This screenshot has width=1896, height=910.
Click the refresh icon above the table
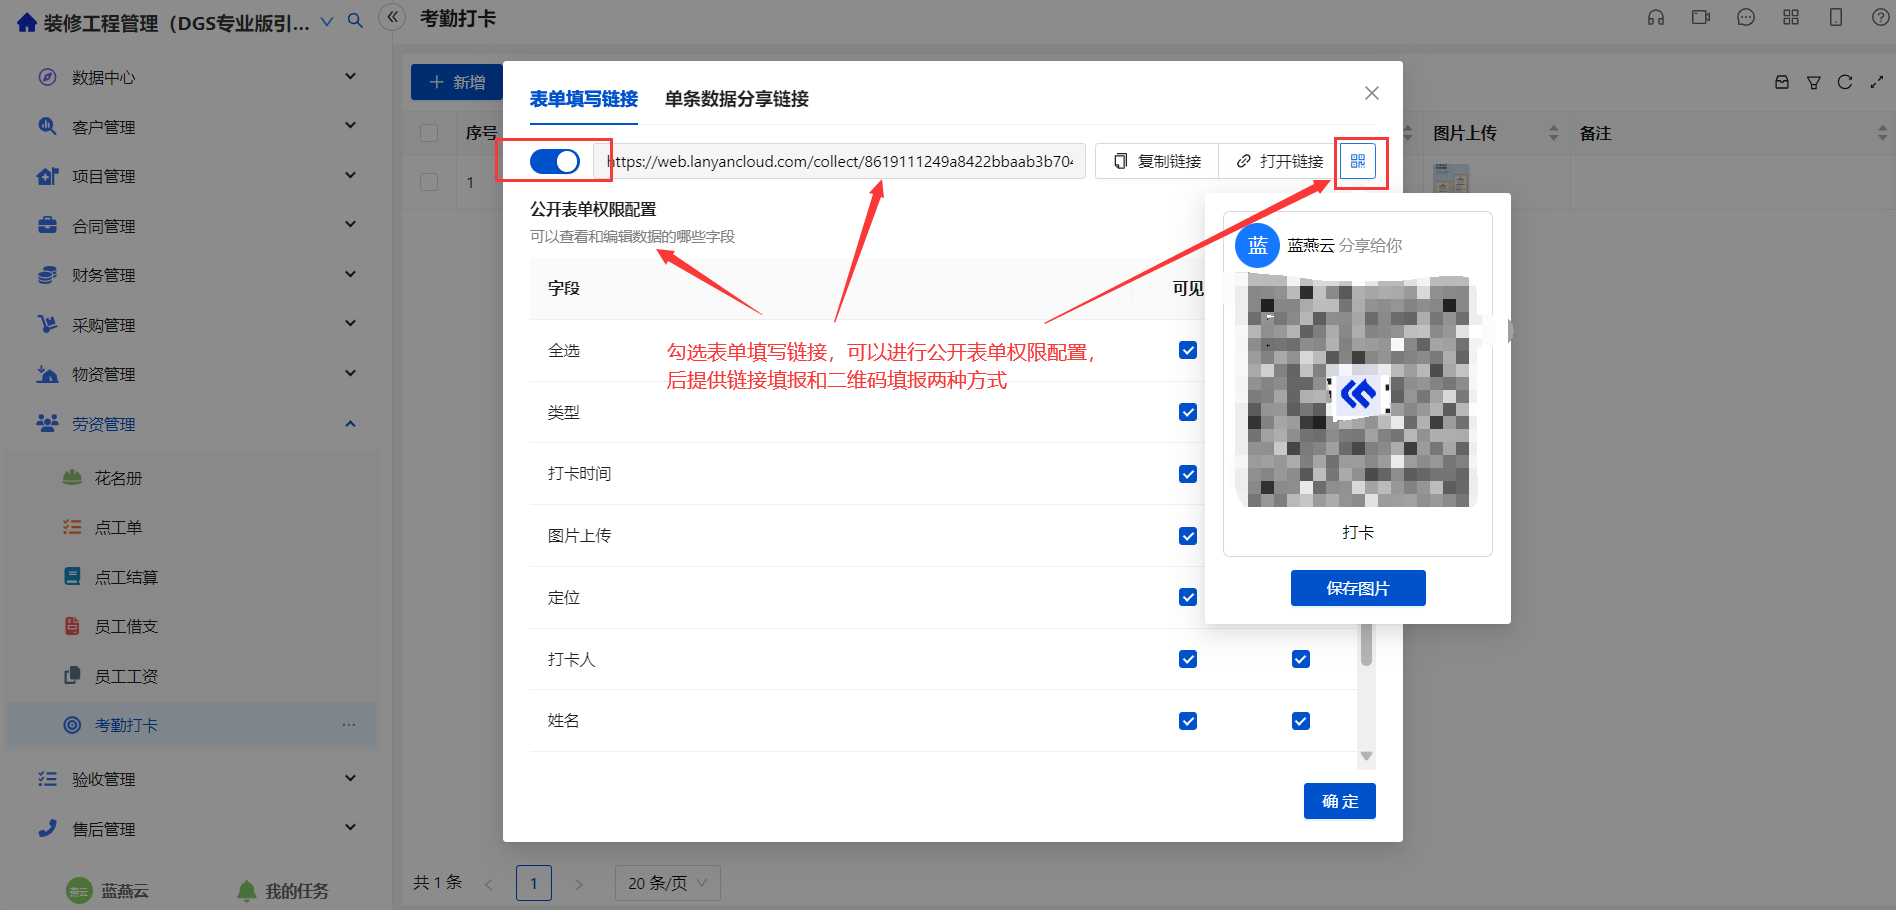(1845, 83)
